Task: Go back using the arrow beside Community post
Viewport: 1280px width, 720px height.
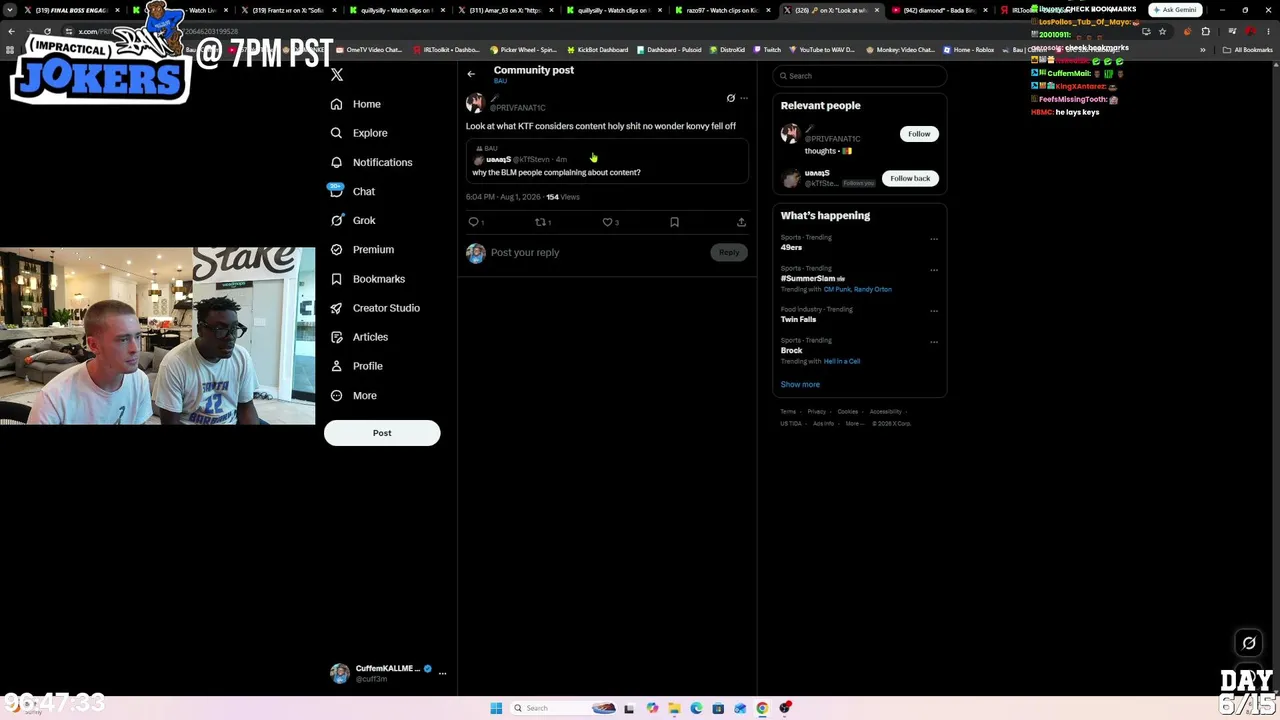Action: coord(471,74)
